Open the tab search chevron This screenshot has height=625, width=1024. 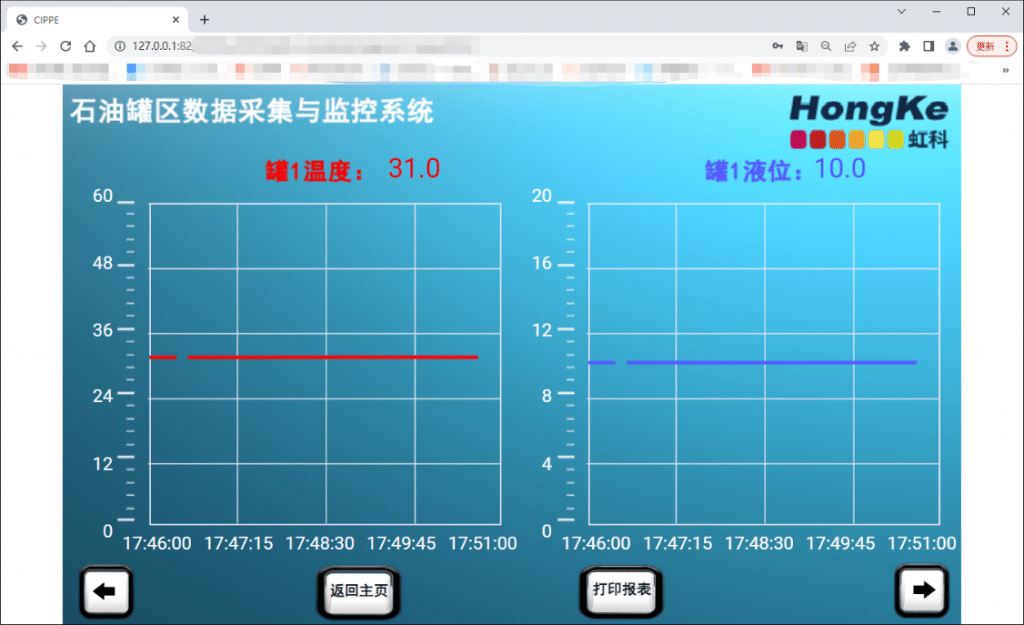(x=901, y=12)
